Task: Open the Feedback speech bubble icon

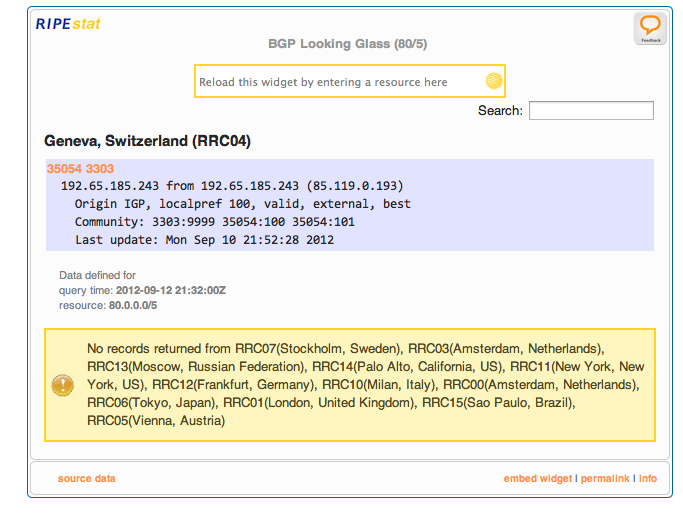Action: [650, 28]
